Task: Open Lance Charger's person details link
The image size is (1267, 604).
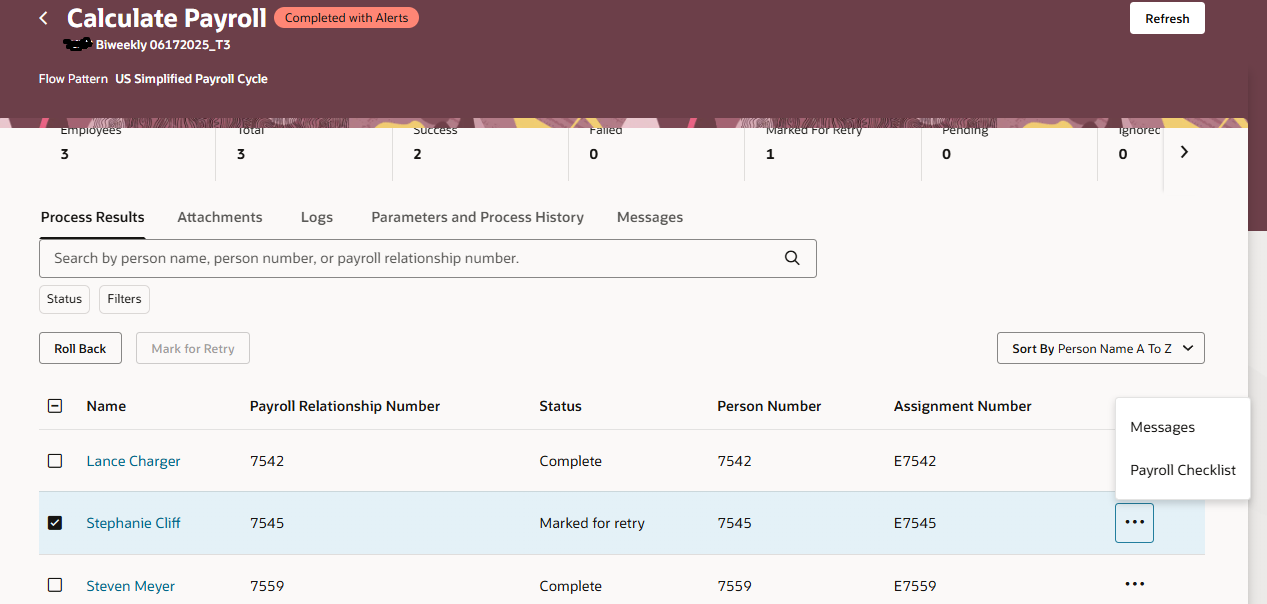Action: pyautogui.click(x=133, y=461)
